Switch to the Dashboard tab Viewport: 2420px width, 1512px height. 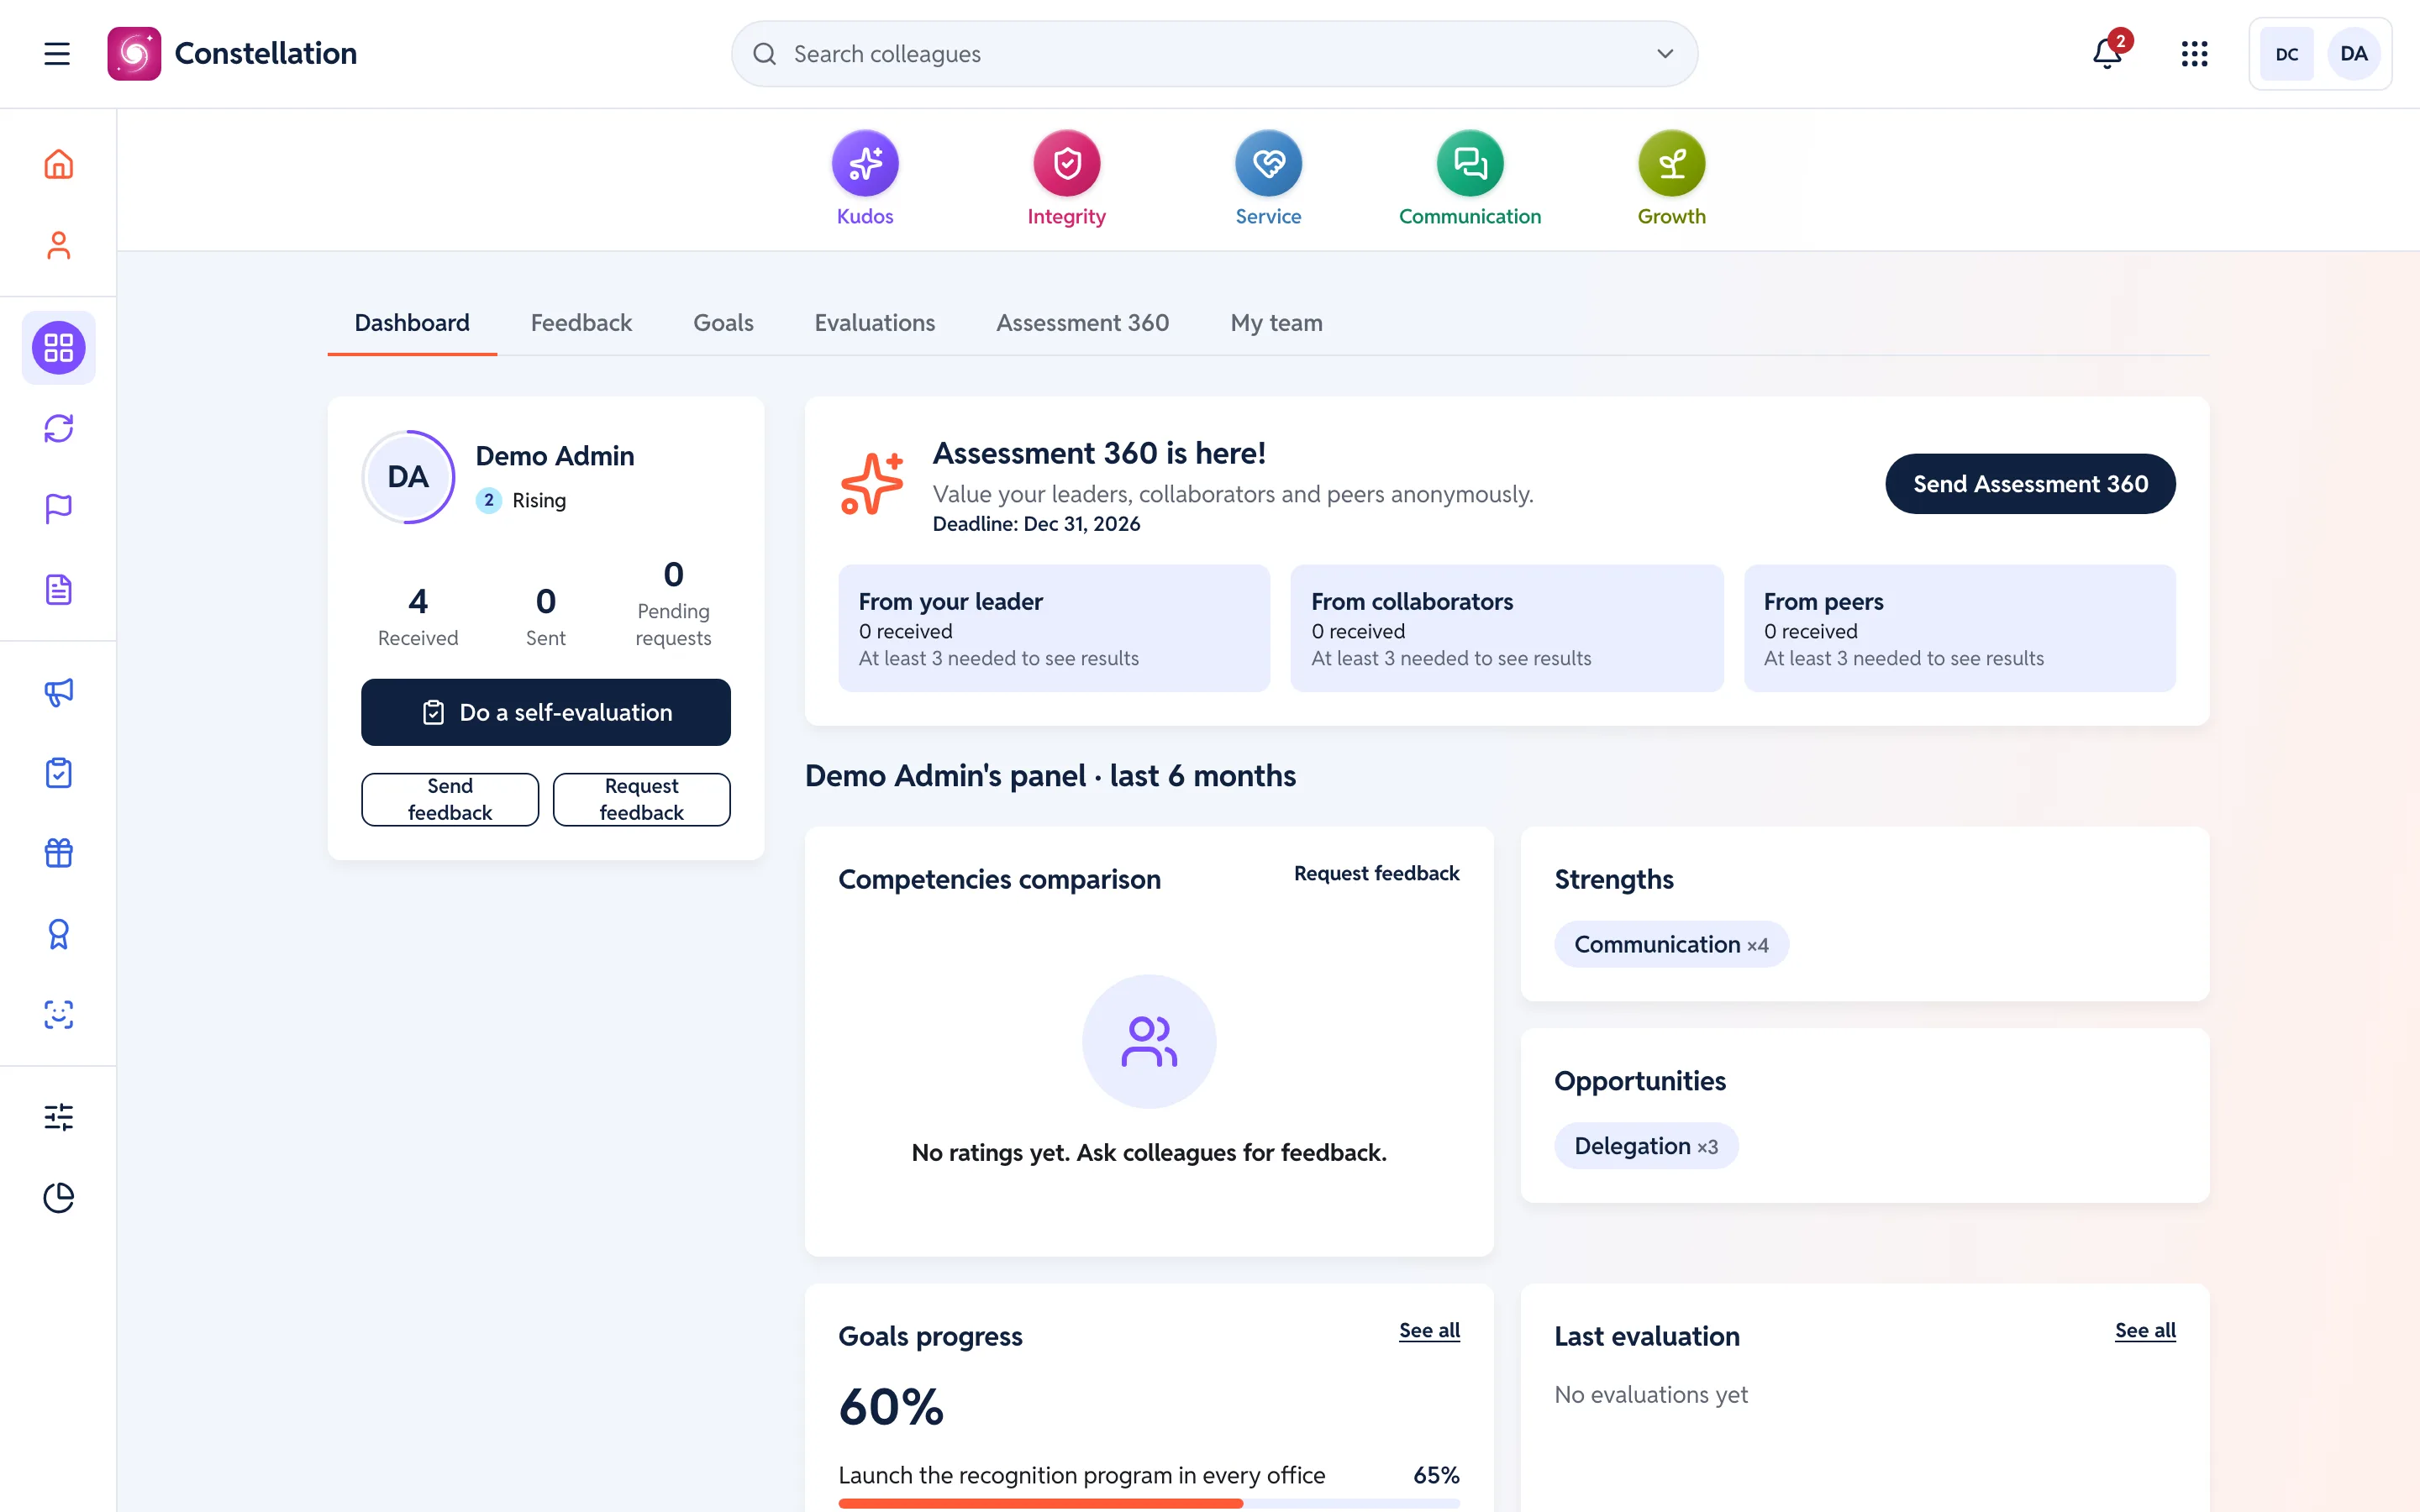(x=412, y=323)
